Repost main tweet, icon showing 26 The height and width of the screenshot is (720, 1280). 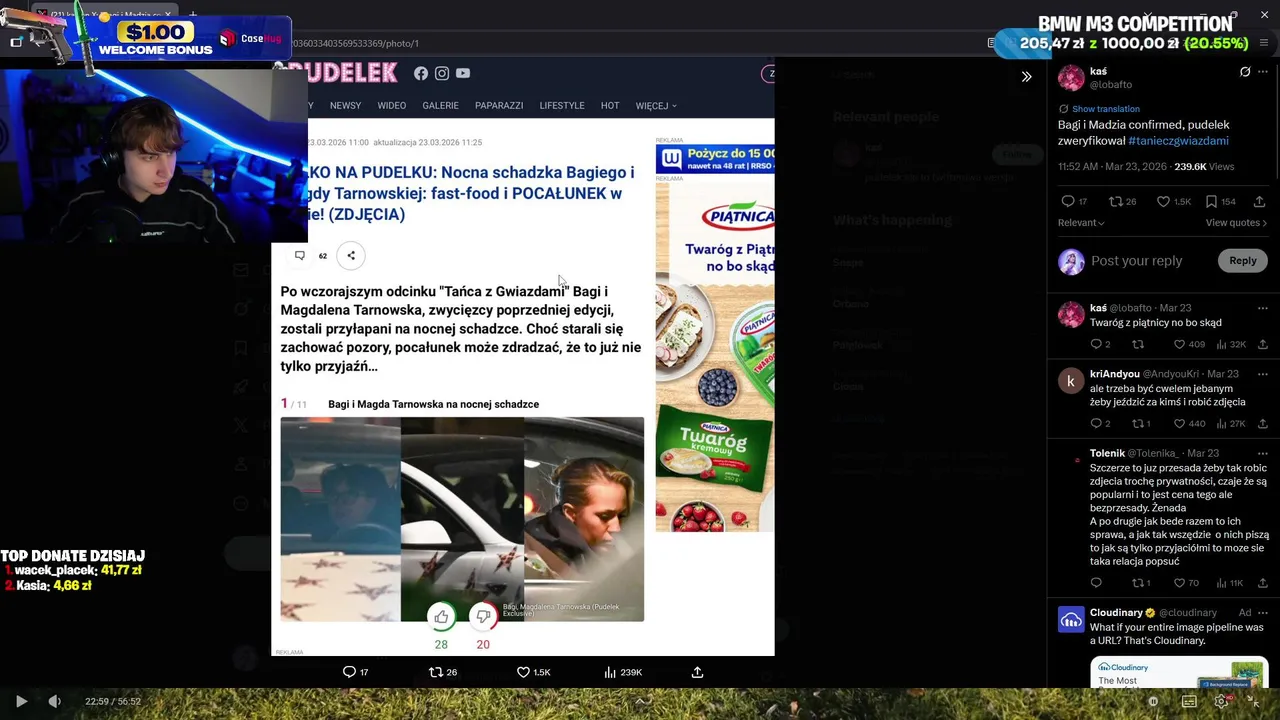coord(1123,201)
